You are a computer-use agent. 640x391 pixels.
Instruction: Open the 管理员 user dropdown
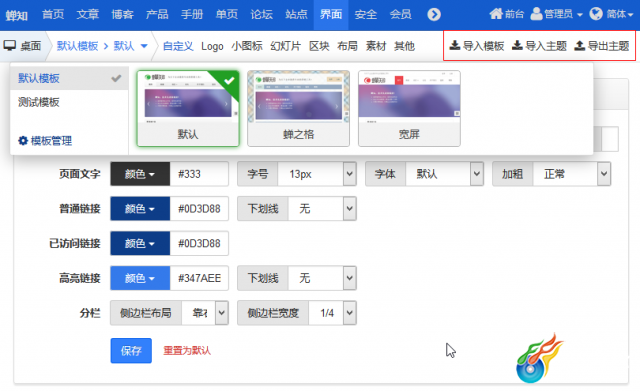tap(556, 14)
